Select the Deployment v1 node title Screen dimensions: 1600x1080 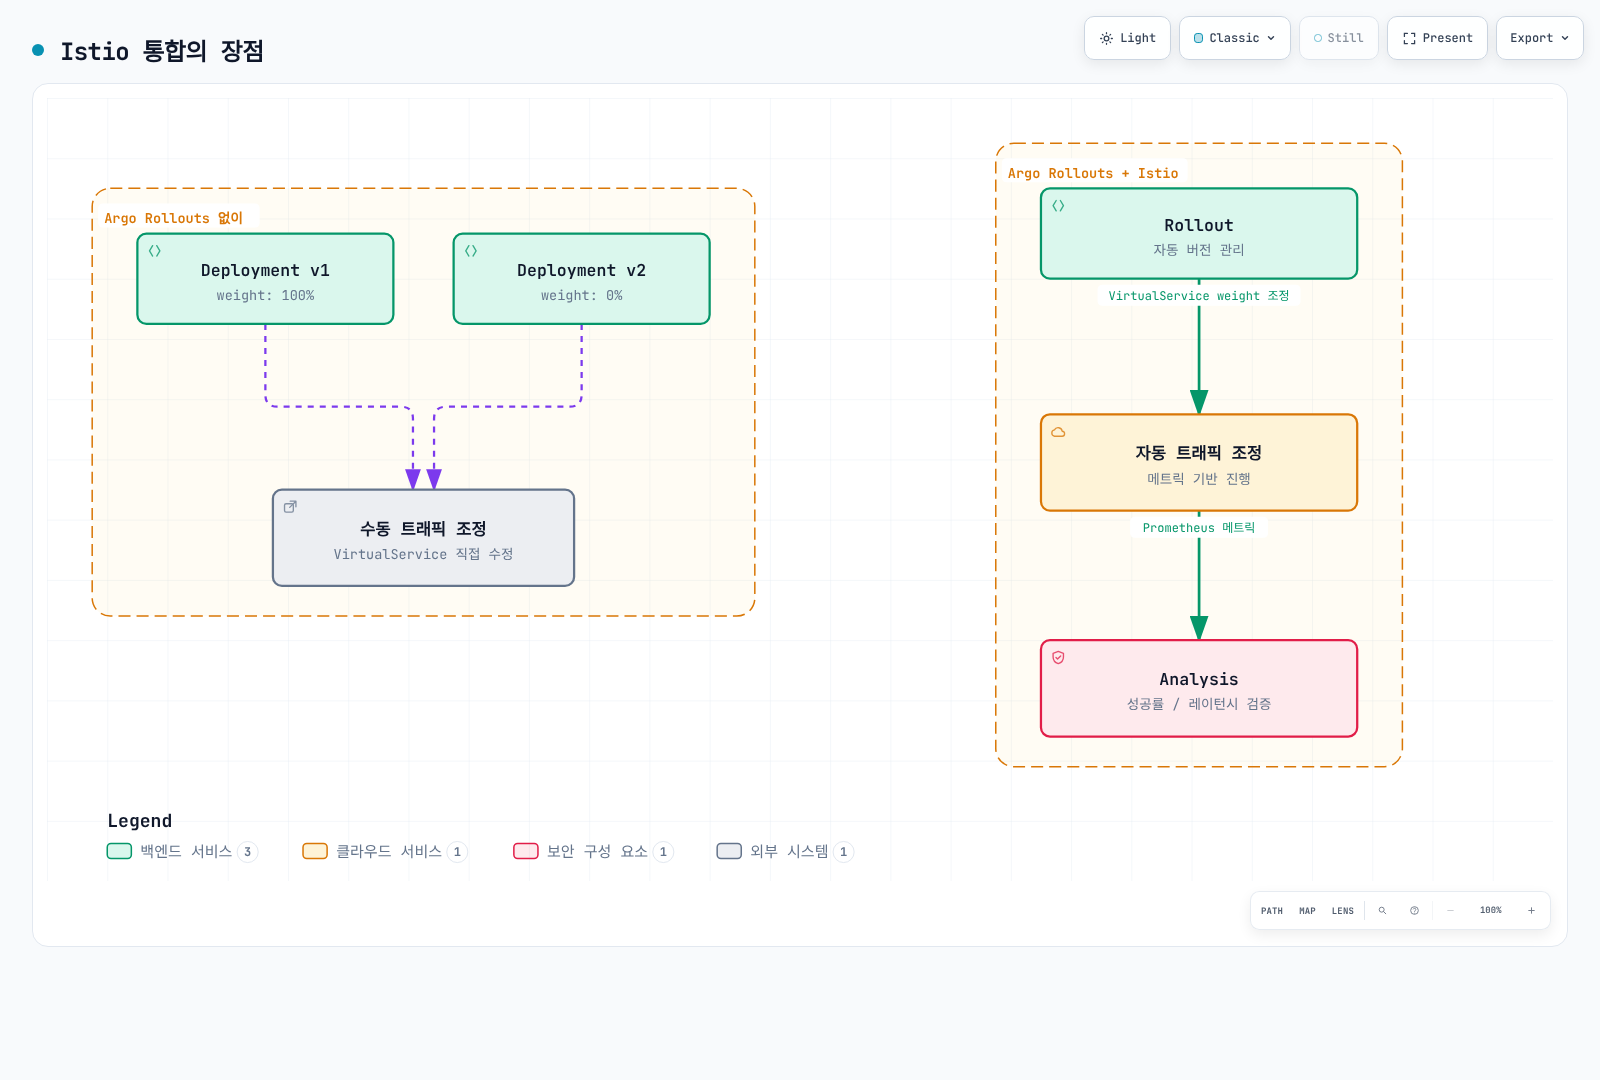pyautogui.click(x=265, y=270)
